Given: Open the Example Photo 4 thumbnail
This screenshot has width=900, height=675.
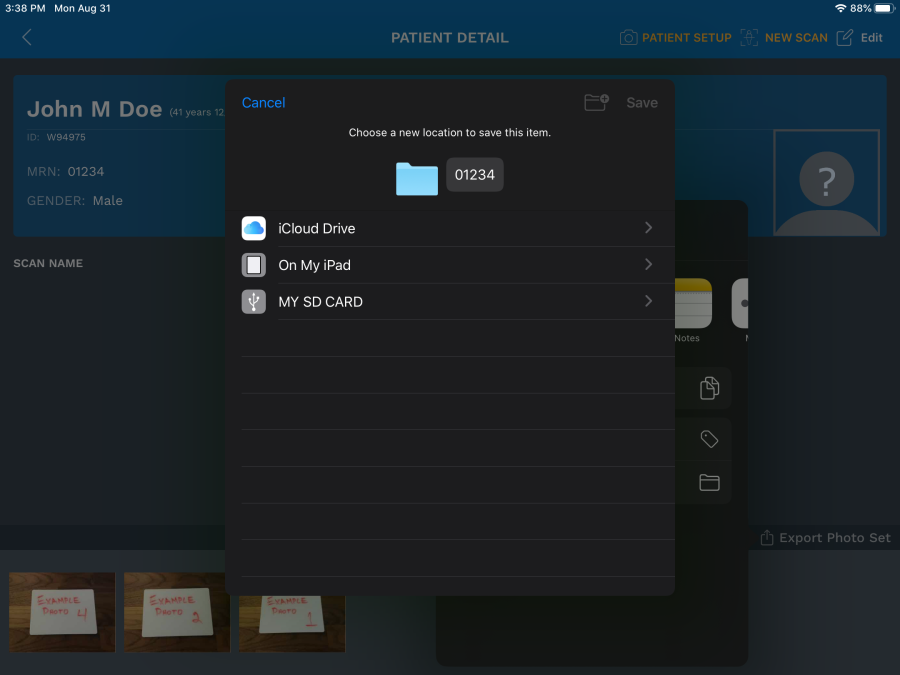Looking at the screenshot, I should click(x=62, y=612).
